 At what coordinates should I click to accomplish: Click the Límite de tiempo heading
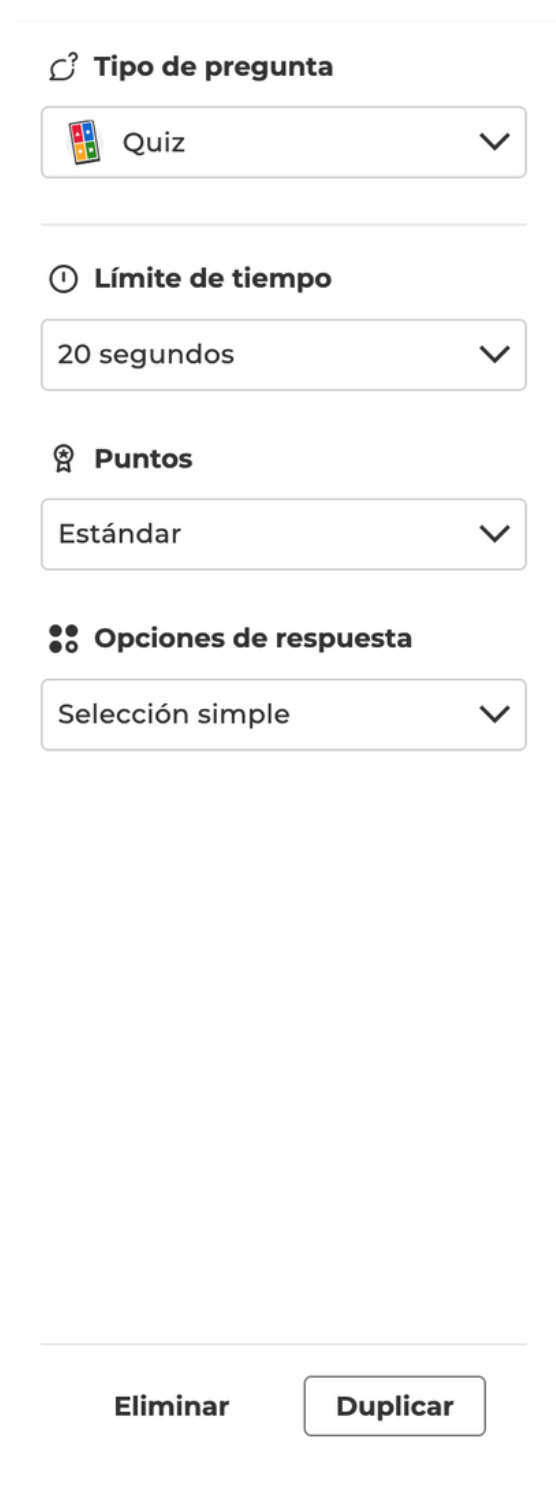pos(213,280)
